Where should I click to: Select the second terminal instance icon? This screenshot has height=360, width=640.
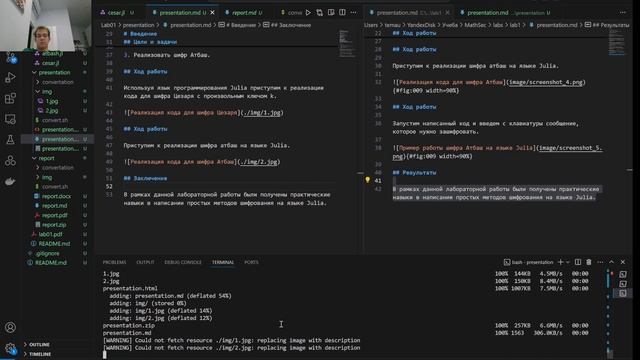click(623, 284)
